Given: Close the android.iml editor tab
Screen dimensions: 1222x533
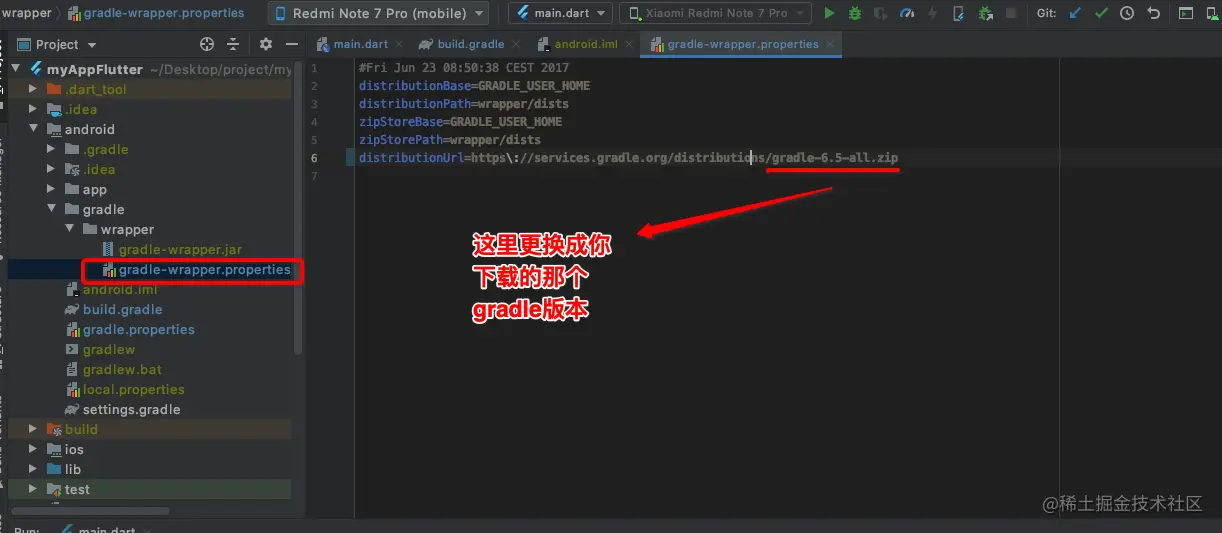Looking at the screenshot, I should pos(630,44).
